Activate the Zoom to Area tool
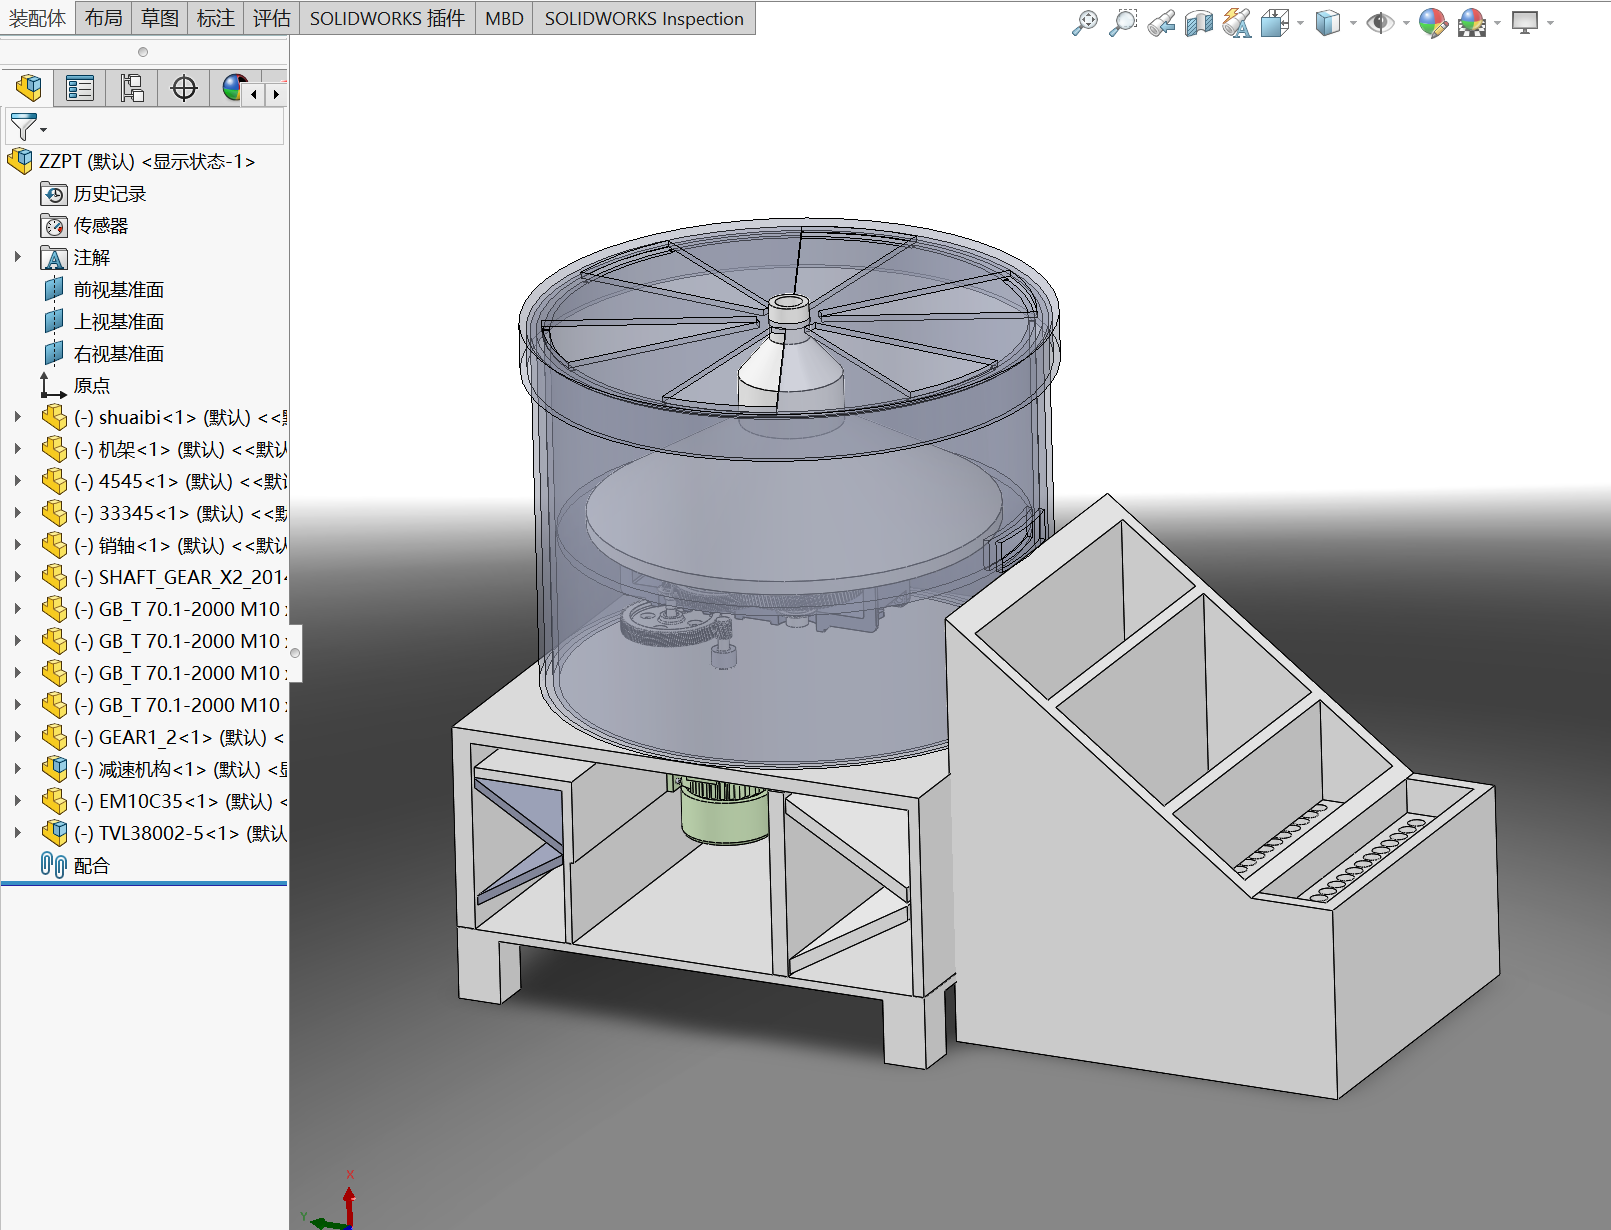This screenshot has width=1611, height=1230. (x=1123, y=22)
